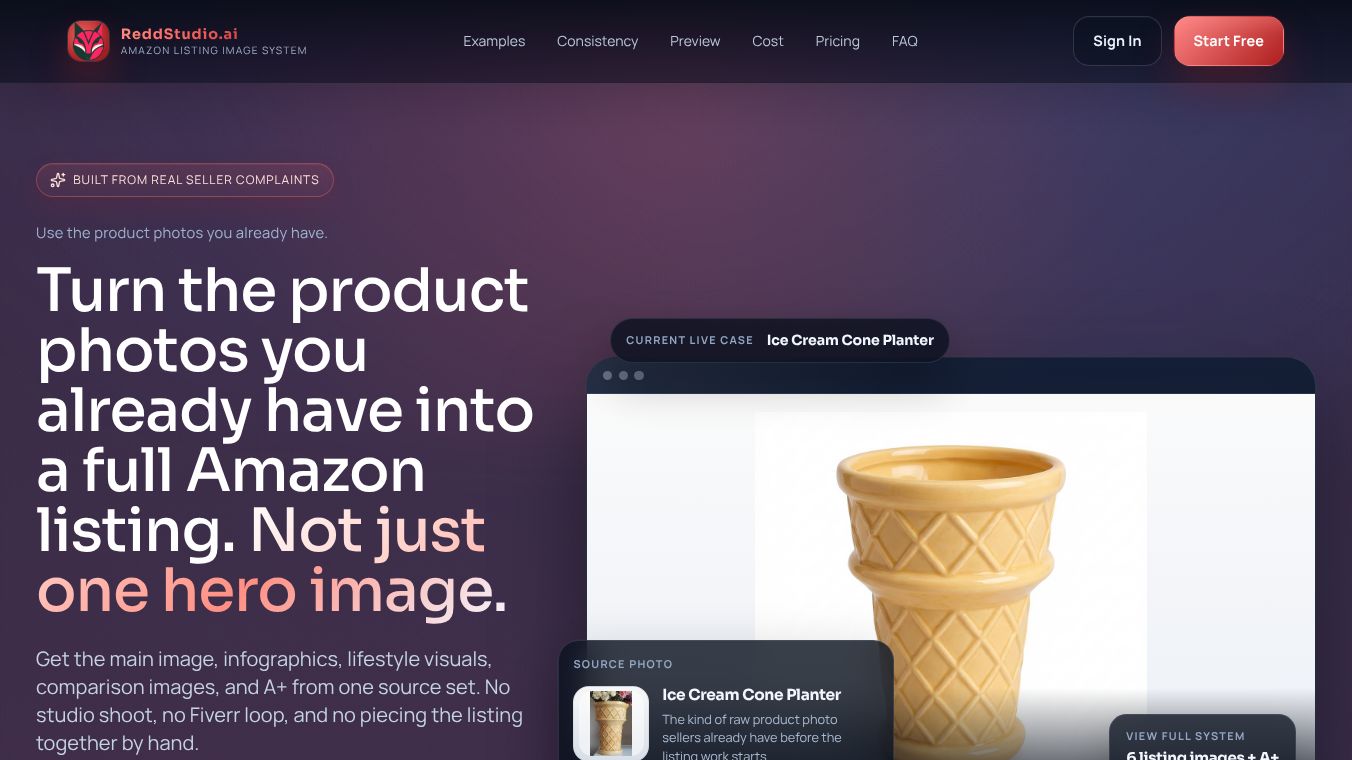This screenshot has width=1352, height=760.
Task: Click the Ice Cream Cone Planter source photo title
Action: click(x=751, y=694)
